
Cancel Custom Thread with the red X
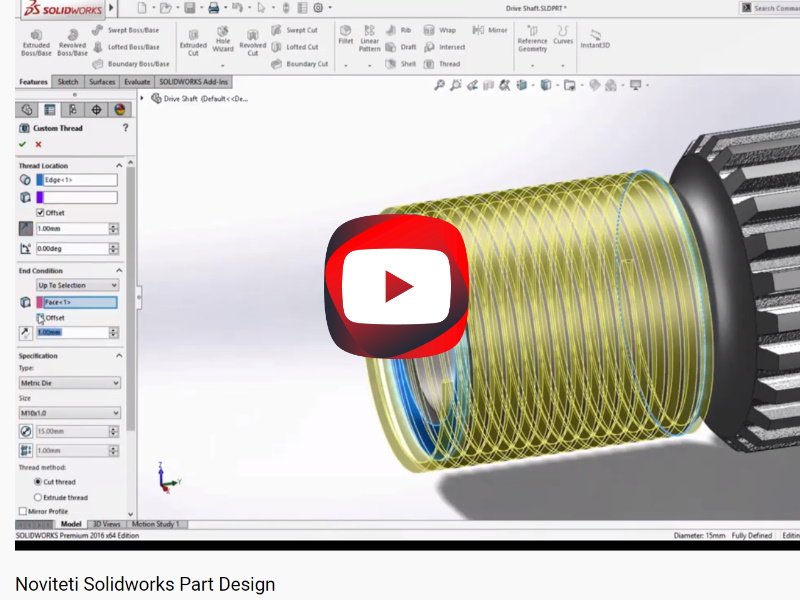pyautogui.click(x=38, y=144)
